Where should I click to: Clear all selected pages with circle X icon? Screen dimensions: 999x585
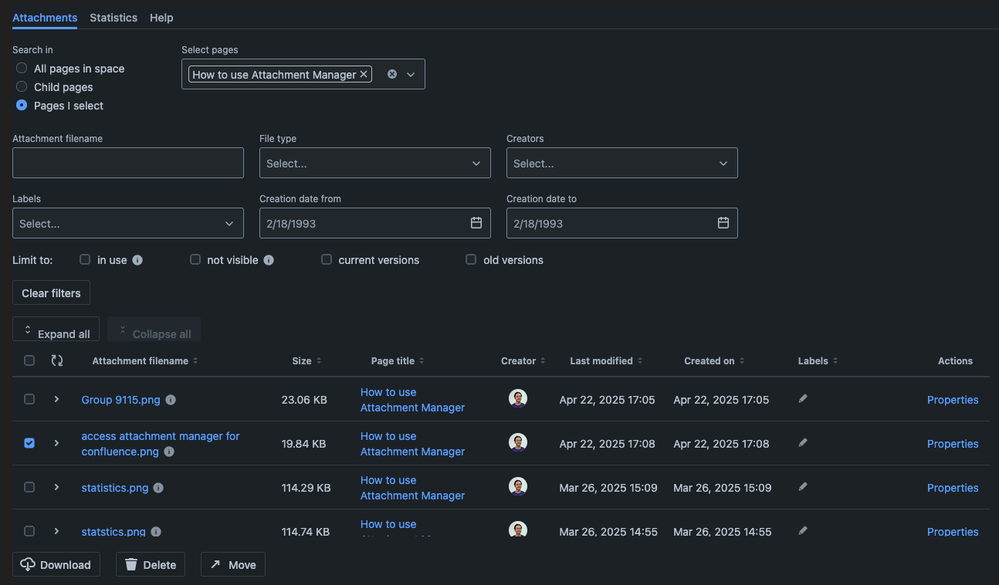pos(392,74)
